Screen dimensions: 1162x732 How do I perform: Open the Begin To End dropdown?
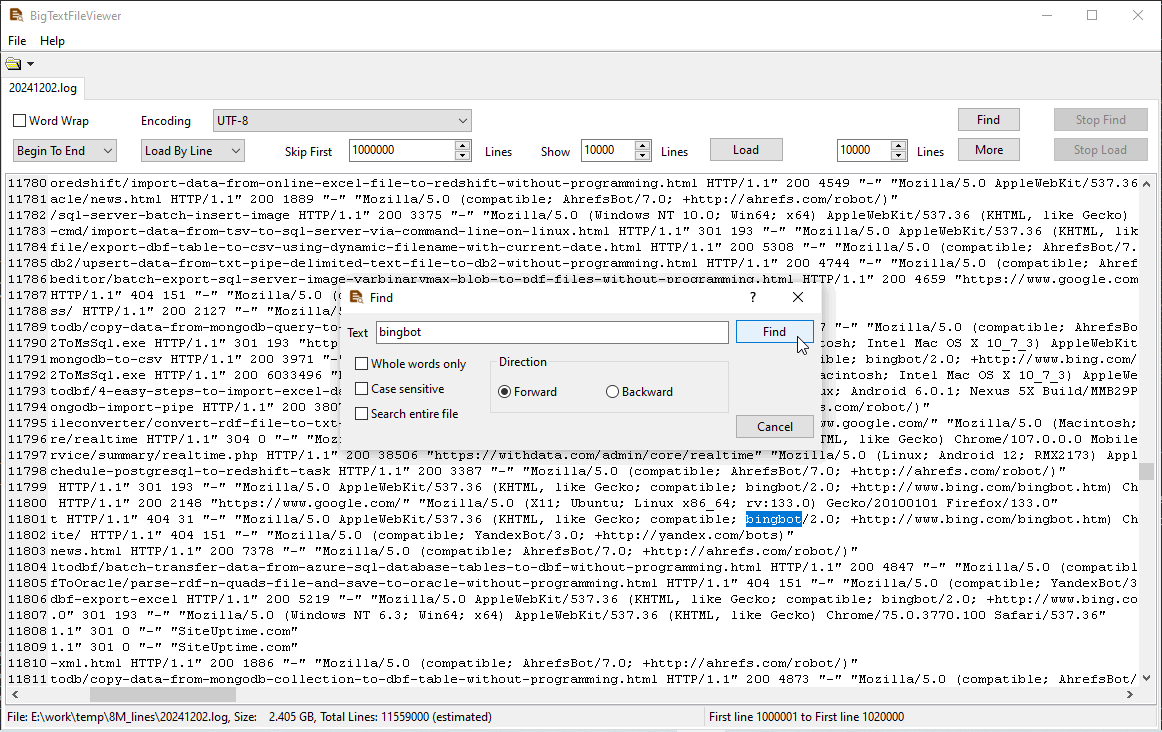[106, 151]
